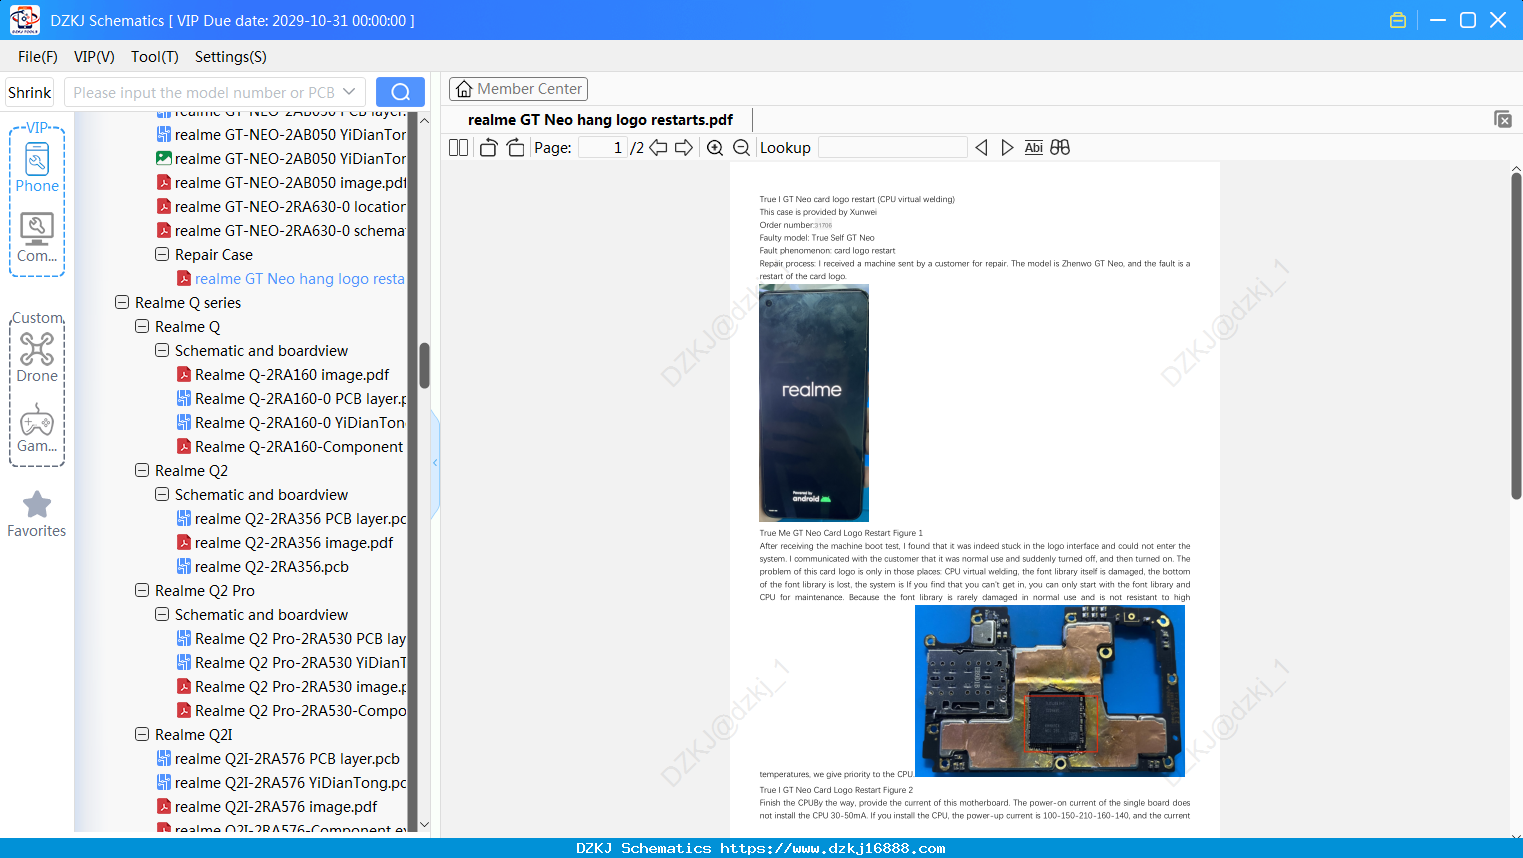The height and width of the screenshot is (858, 1523).
Task: Click the detach window icon
Action: [x=1502, y=119]
